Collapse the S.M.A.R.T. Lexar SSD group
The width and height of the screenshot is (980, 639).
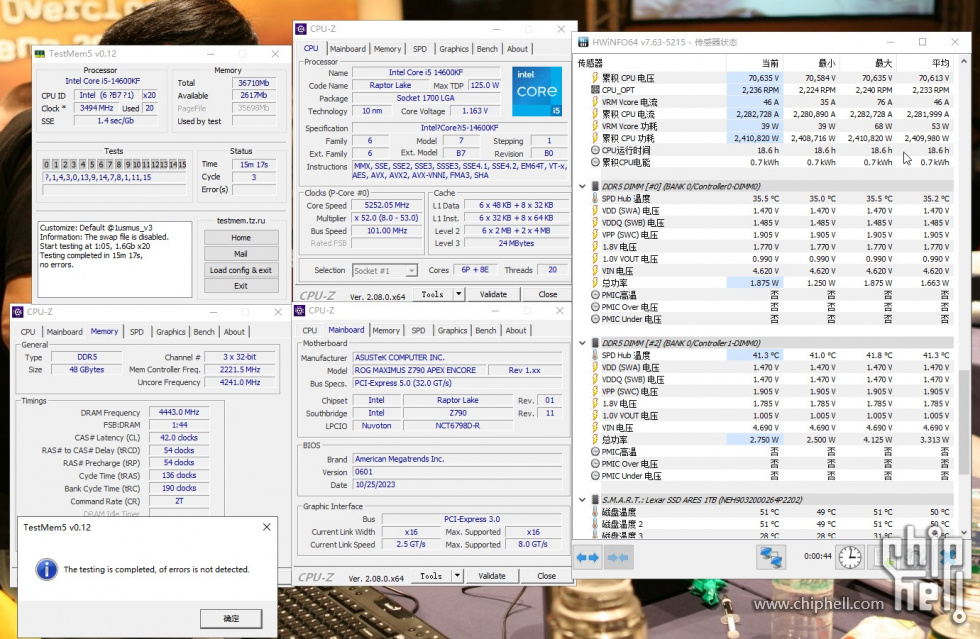click(582, 500)
